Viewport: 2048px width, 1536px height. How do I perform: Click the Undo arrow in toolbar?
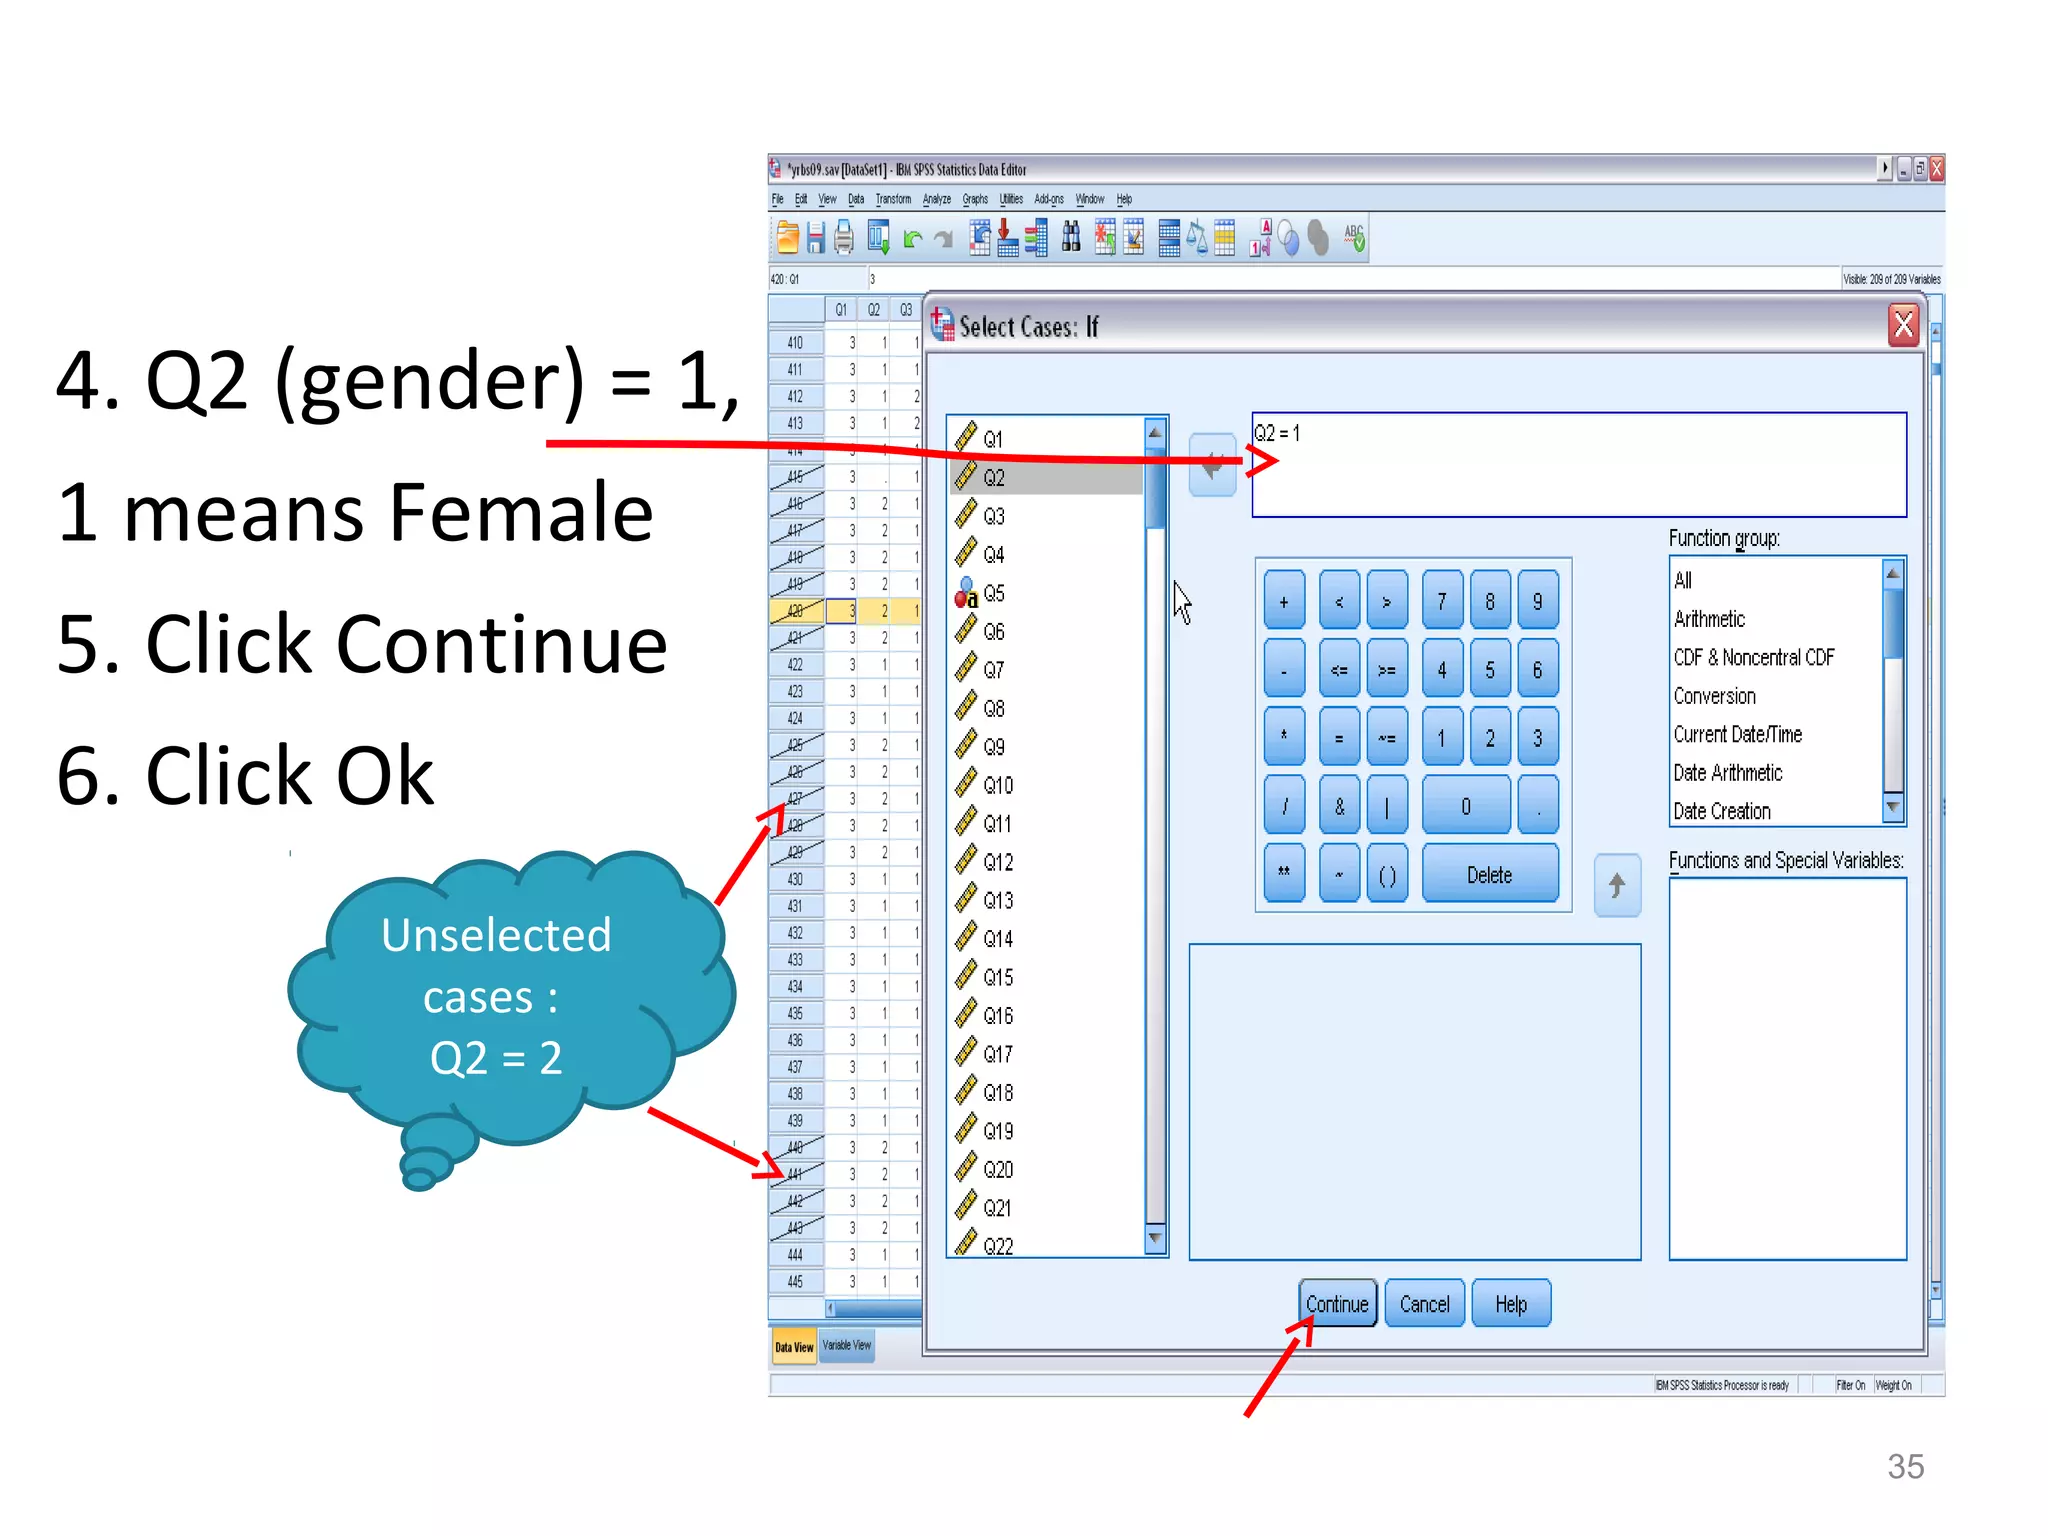click(912, 239)
